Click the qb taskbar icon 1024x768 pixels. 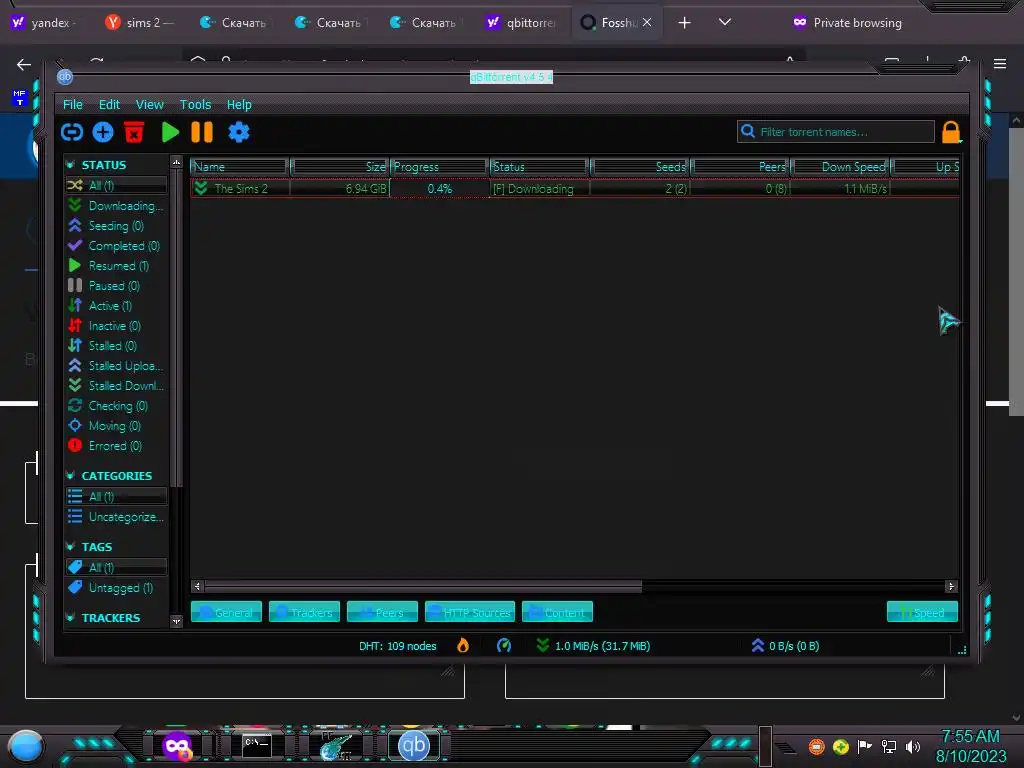pos(414,746)
